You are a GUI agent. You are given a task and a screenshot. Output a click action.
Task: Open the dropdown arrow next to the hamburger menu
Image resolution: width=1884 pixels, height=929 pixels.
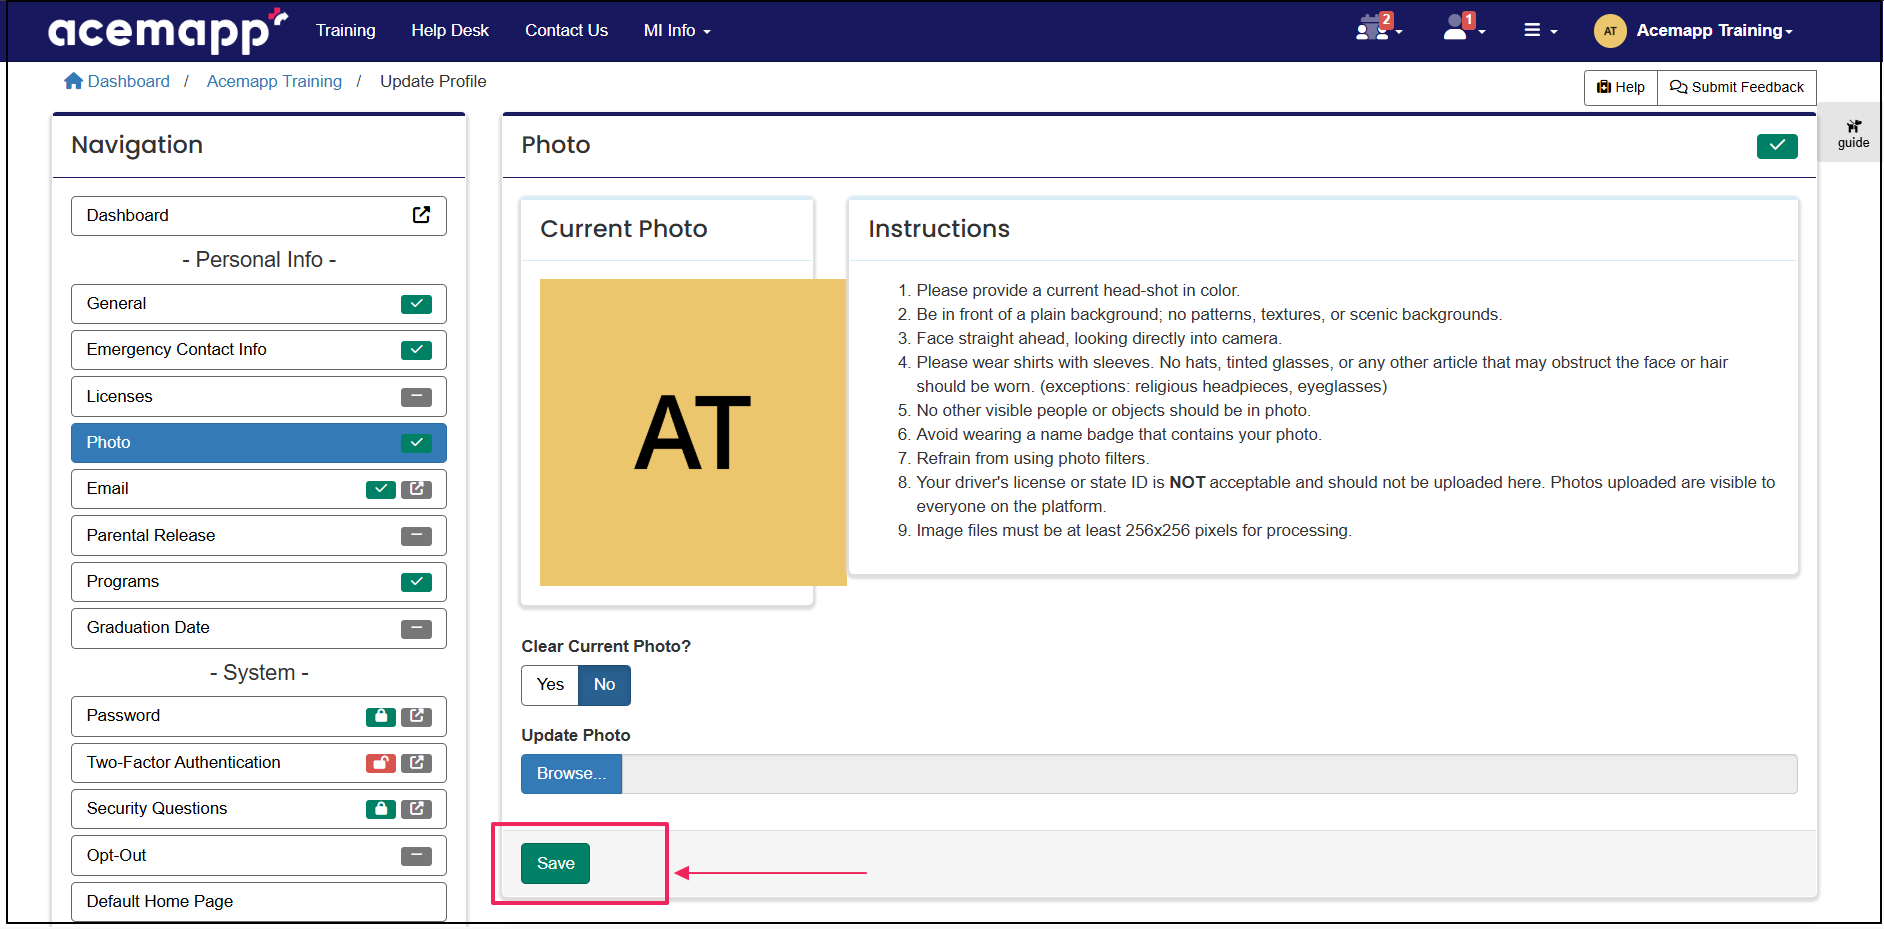coord(1553,33)
